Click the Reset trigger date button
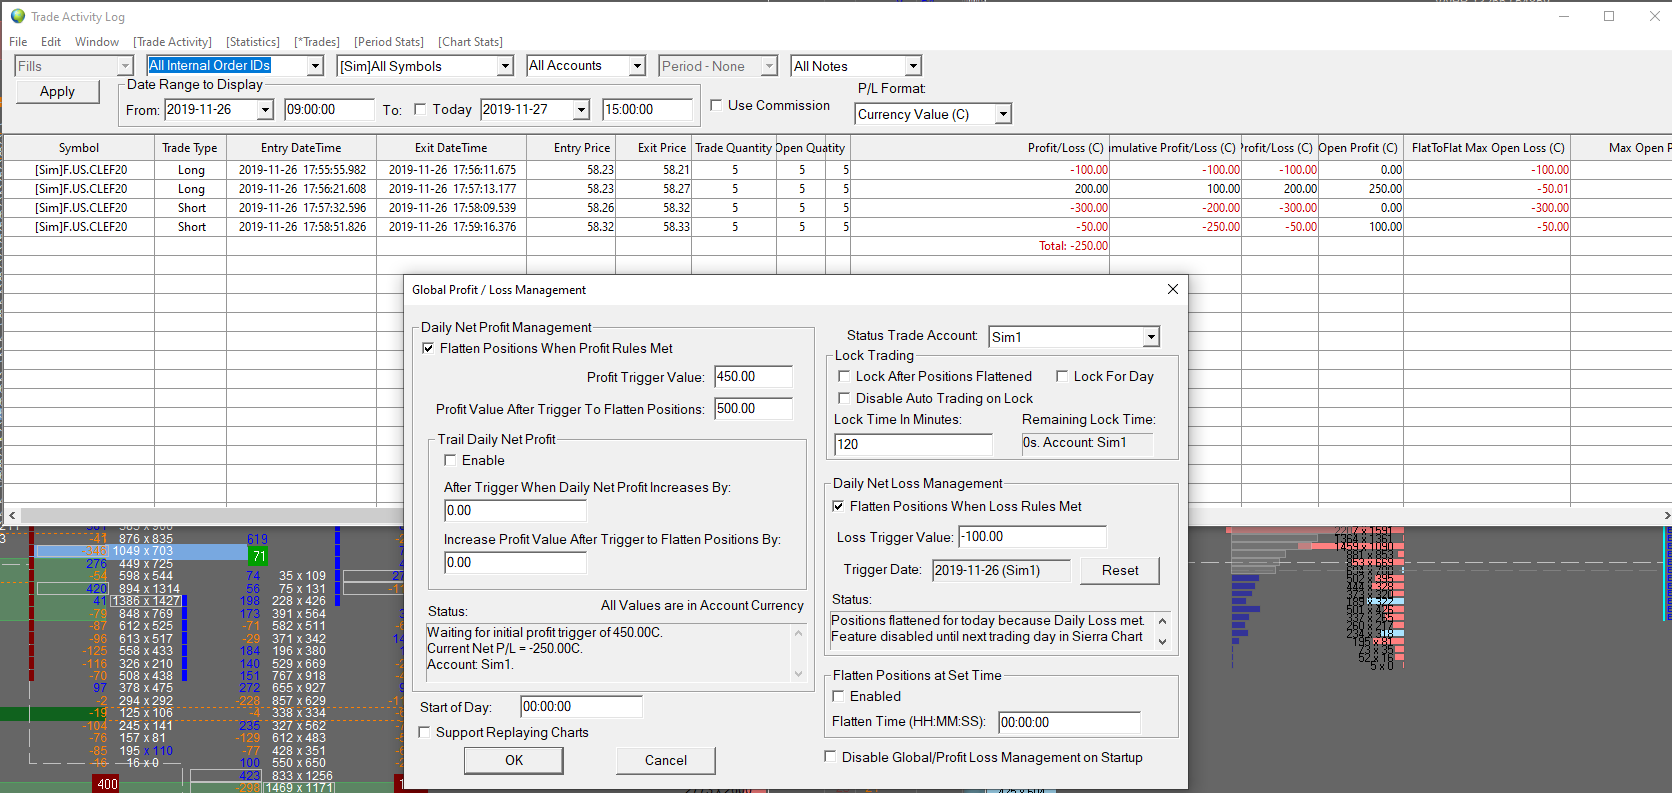This screenshot has width=1672, height=793. (1120, 570)
